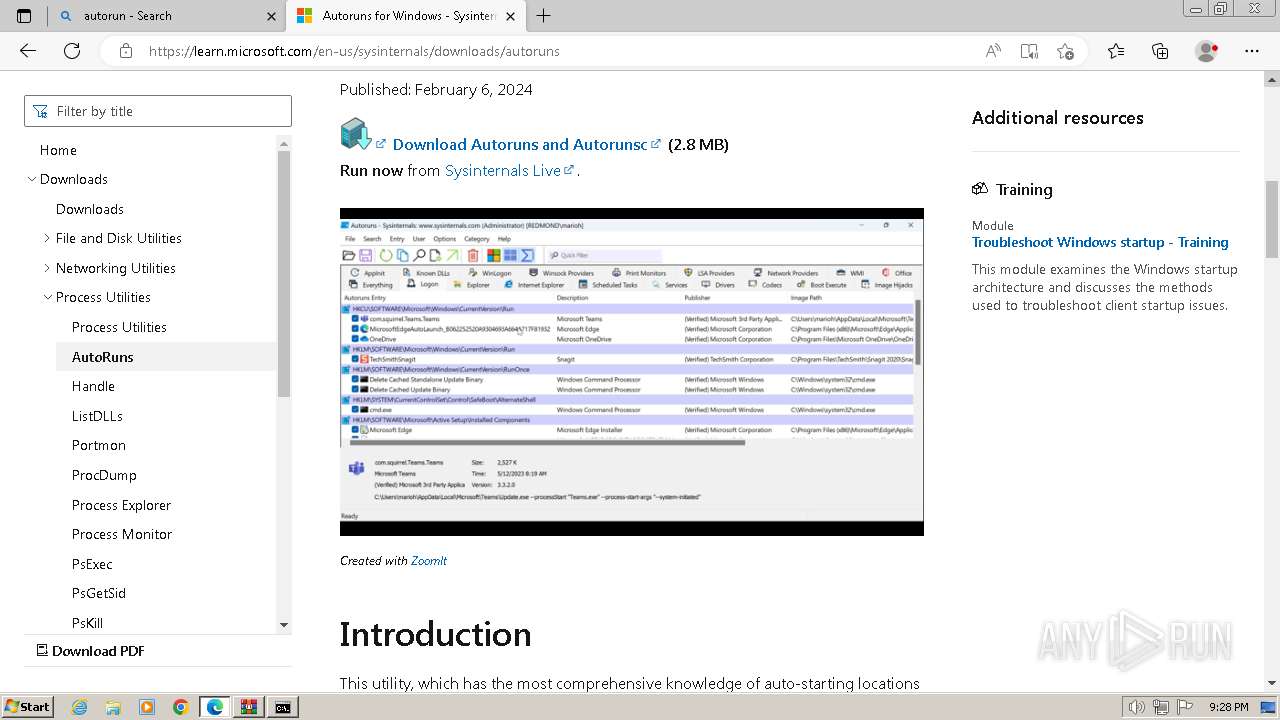Open ZoomIt link
This screenshot has height=720, width=1280.
(429, 561)
